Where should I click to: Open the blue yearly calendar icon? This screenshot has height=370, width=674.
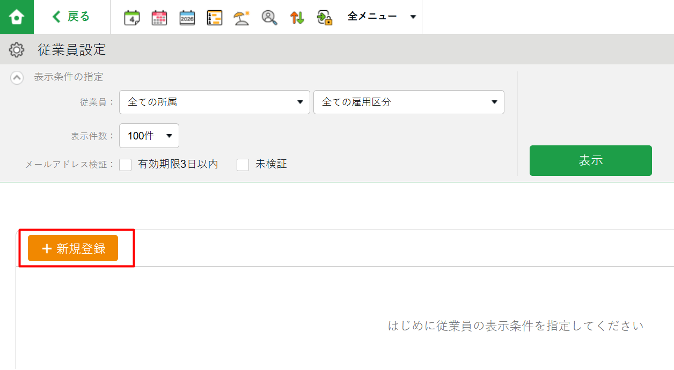coord(187,18)
